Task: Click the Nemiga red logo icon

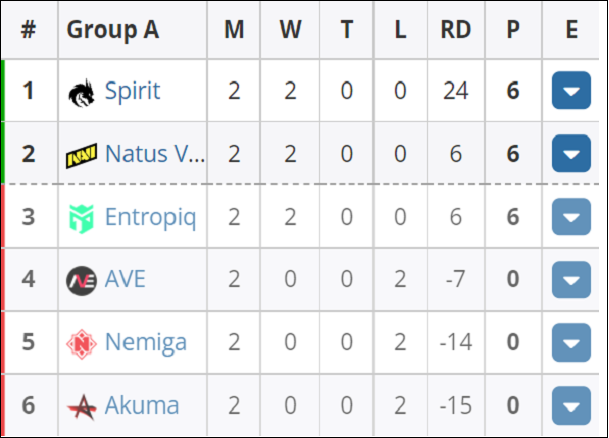Action: pyautogui.click(x=81, y=344)
